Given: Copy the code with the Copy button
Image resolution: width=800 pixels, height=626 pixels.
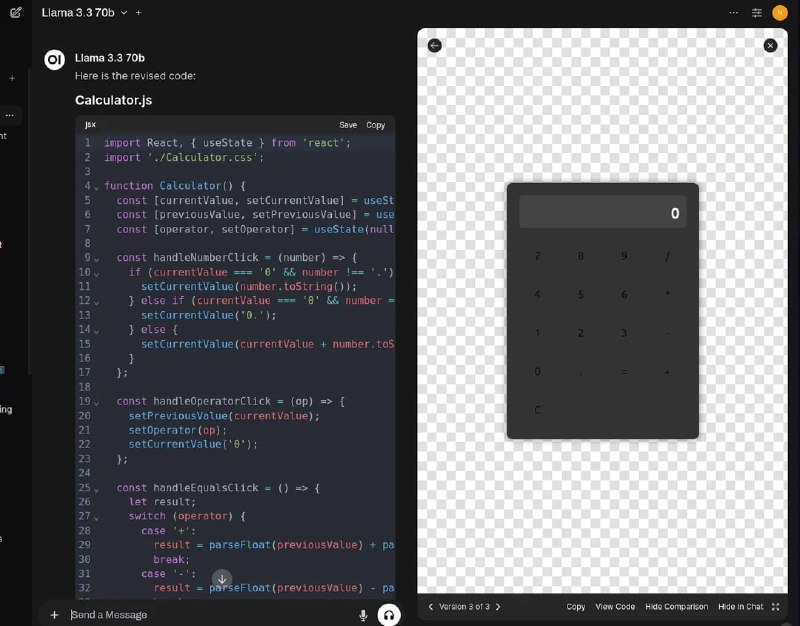Looking at the screenshot, I should [x=375, y=124].
